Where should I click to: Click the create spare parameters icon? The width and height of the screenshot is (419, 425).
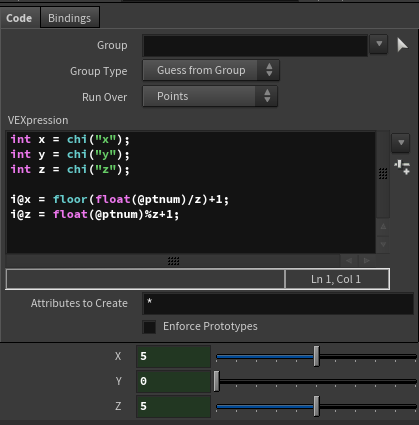pos(402,167)
